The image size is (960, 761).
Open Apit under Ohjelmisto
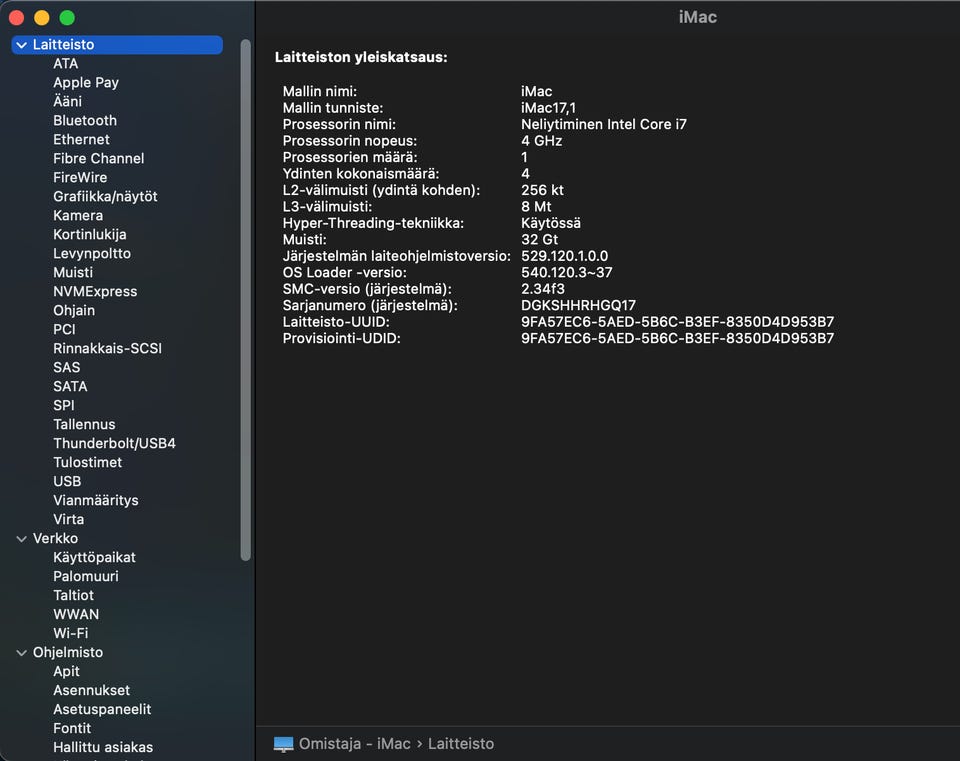pos(66,672)
